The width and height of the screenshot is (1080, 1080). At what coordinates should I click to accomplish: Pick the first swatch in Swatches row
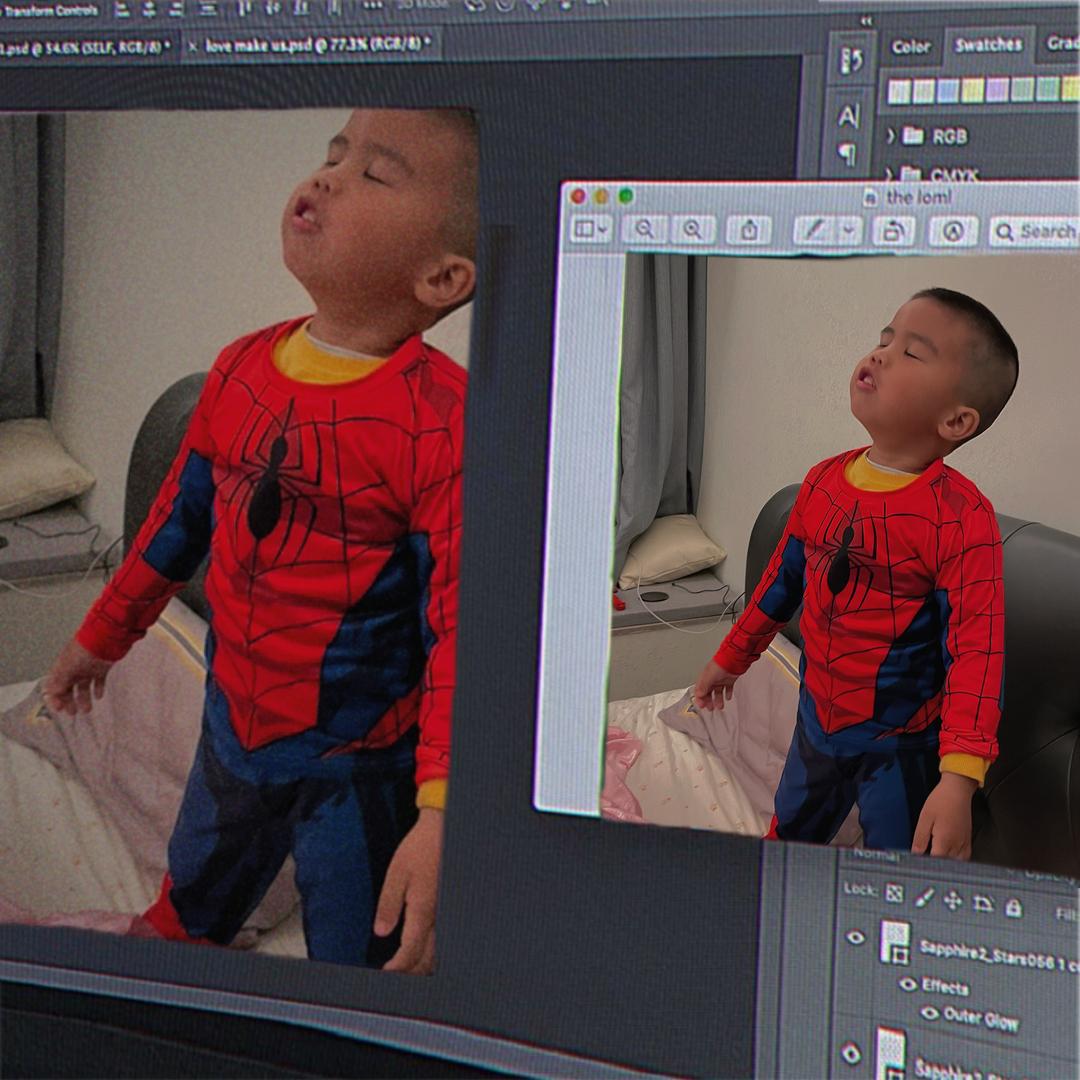click(x=899, y=91)
